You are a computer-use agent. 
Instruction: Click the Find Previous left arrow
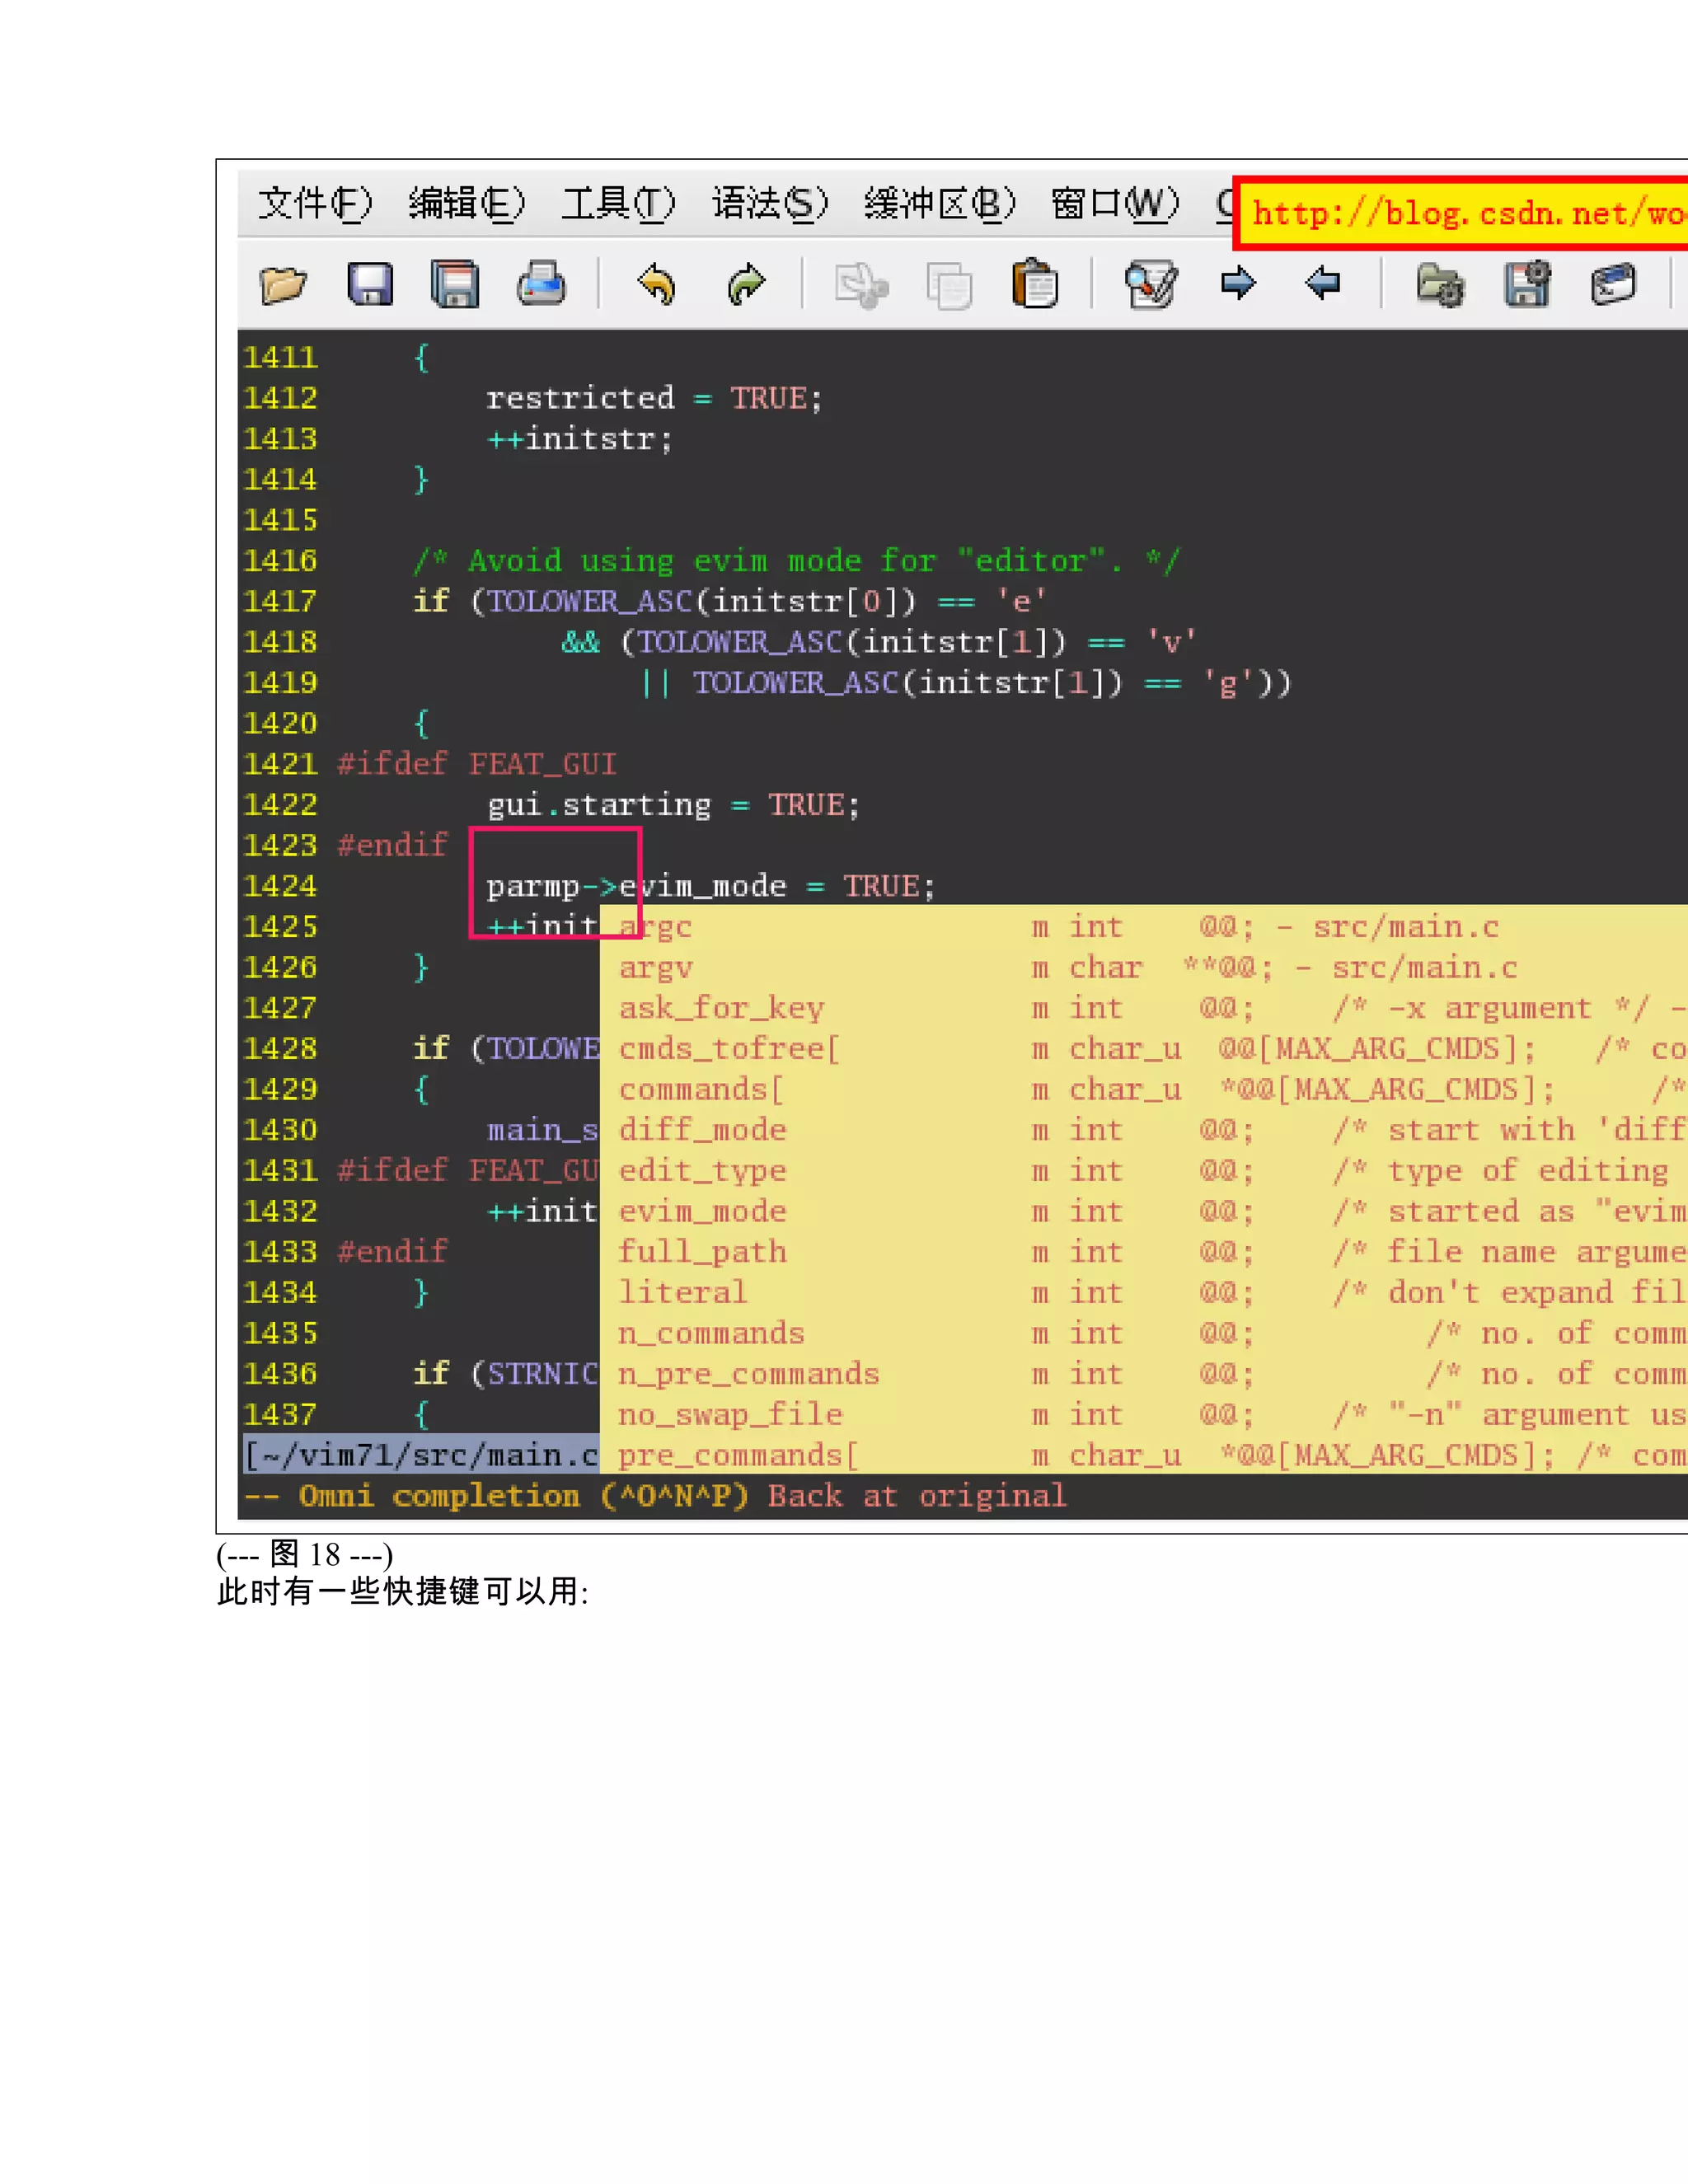(x=1322, y=284)
